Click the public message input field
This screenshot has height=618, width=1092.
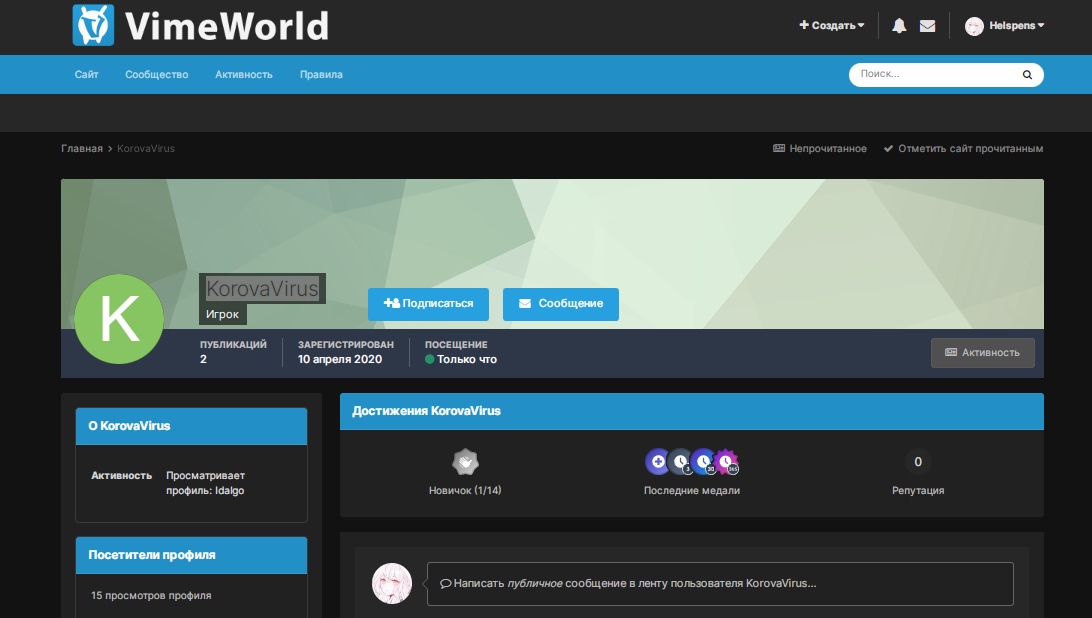720,583
